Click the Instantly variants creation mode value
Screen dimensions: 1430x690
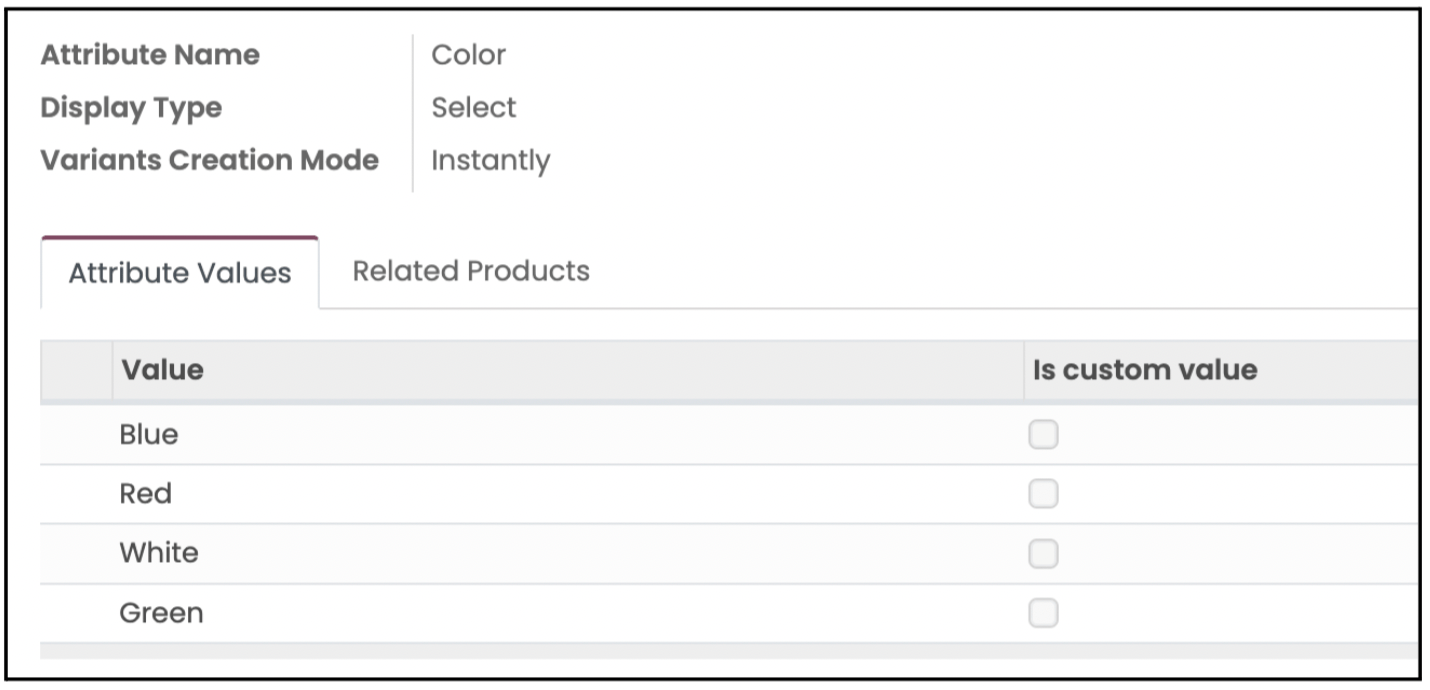(490, 161)
